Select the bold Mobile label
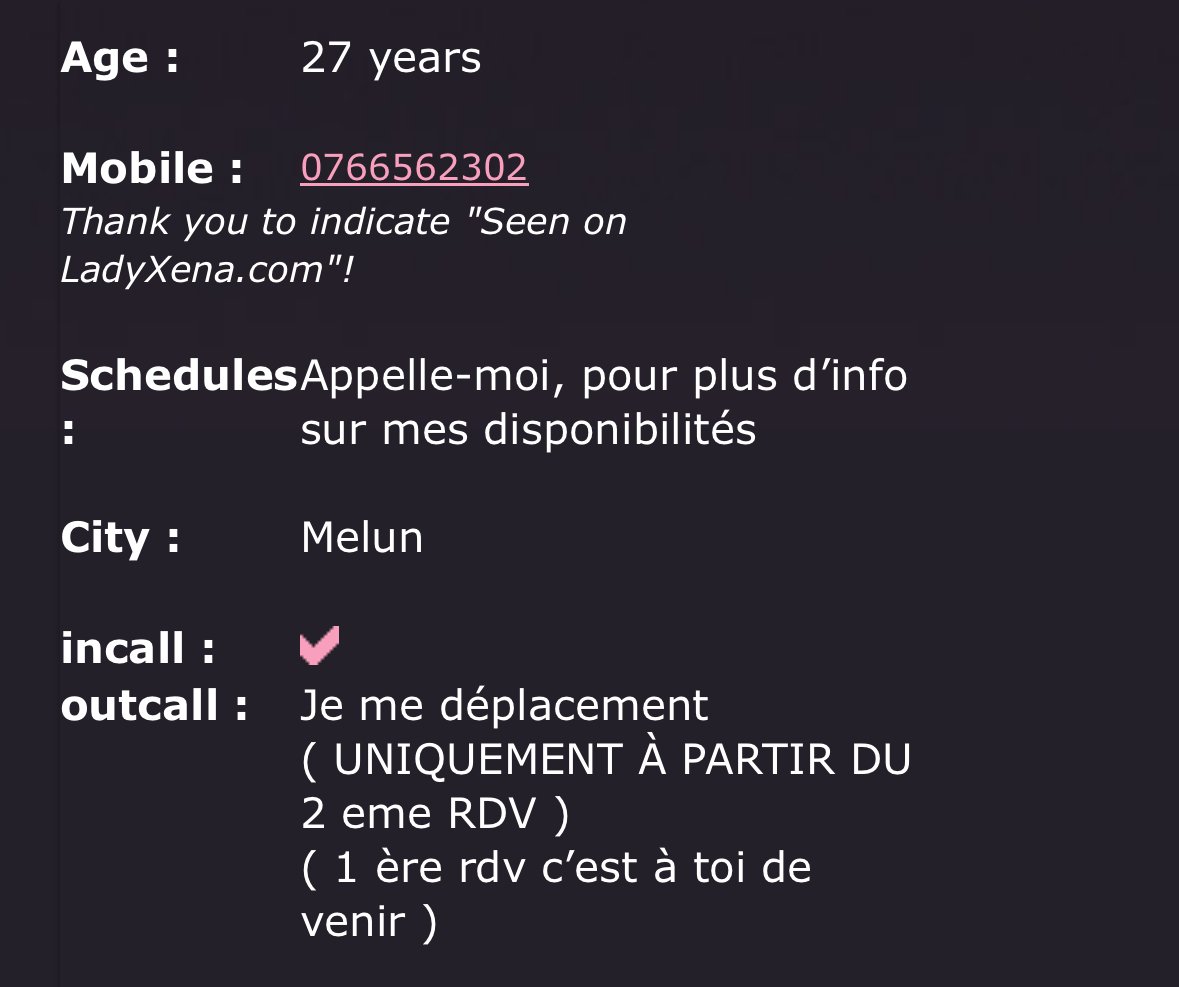The image size is (1179, 987). click(153, 168)
